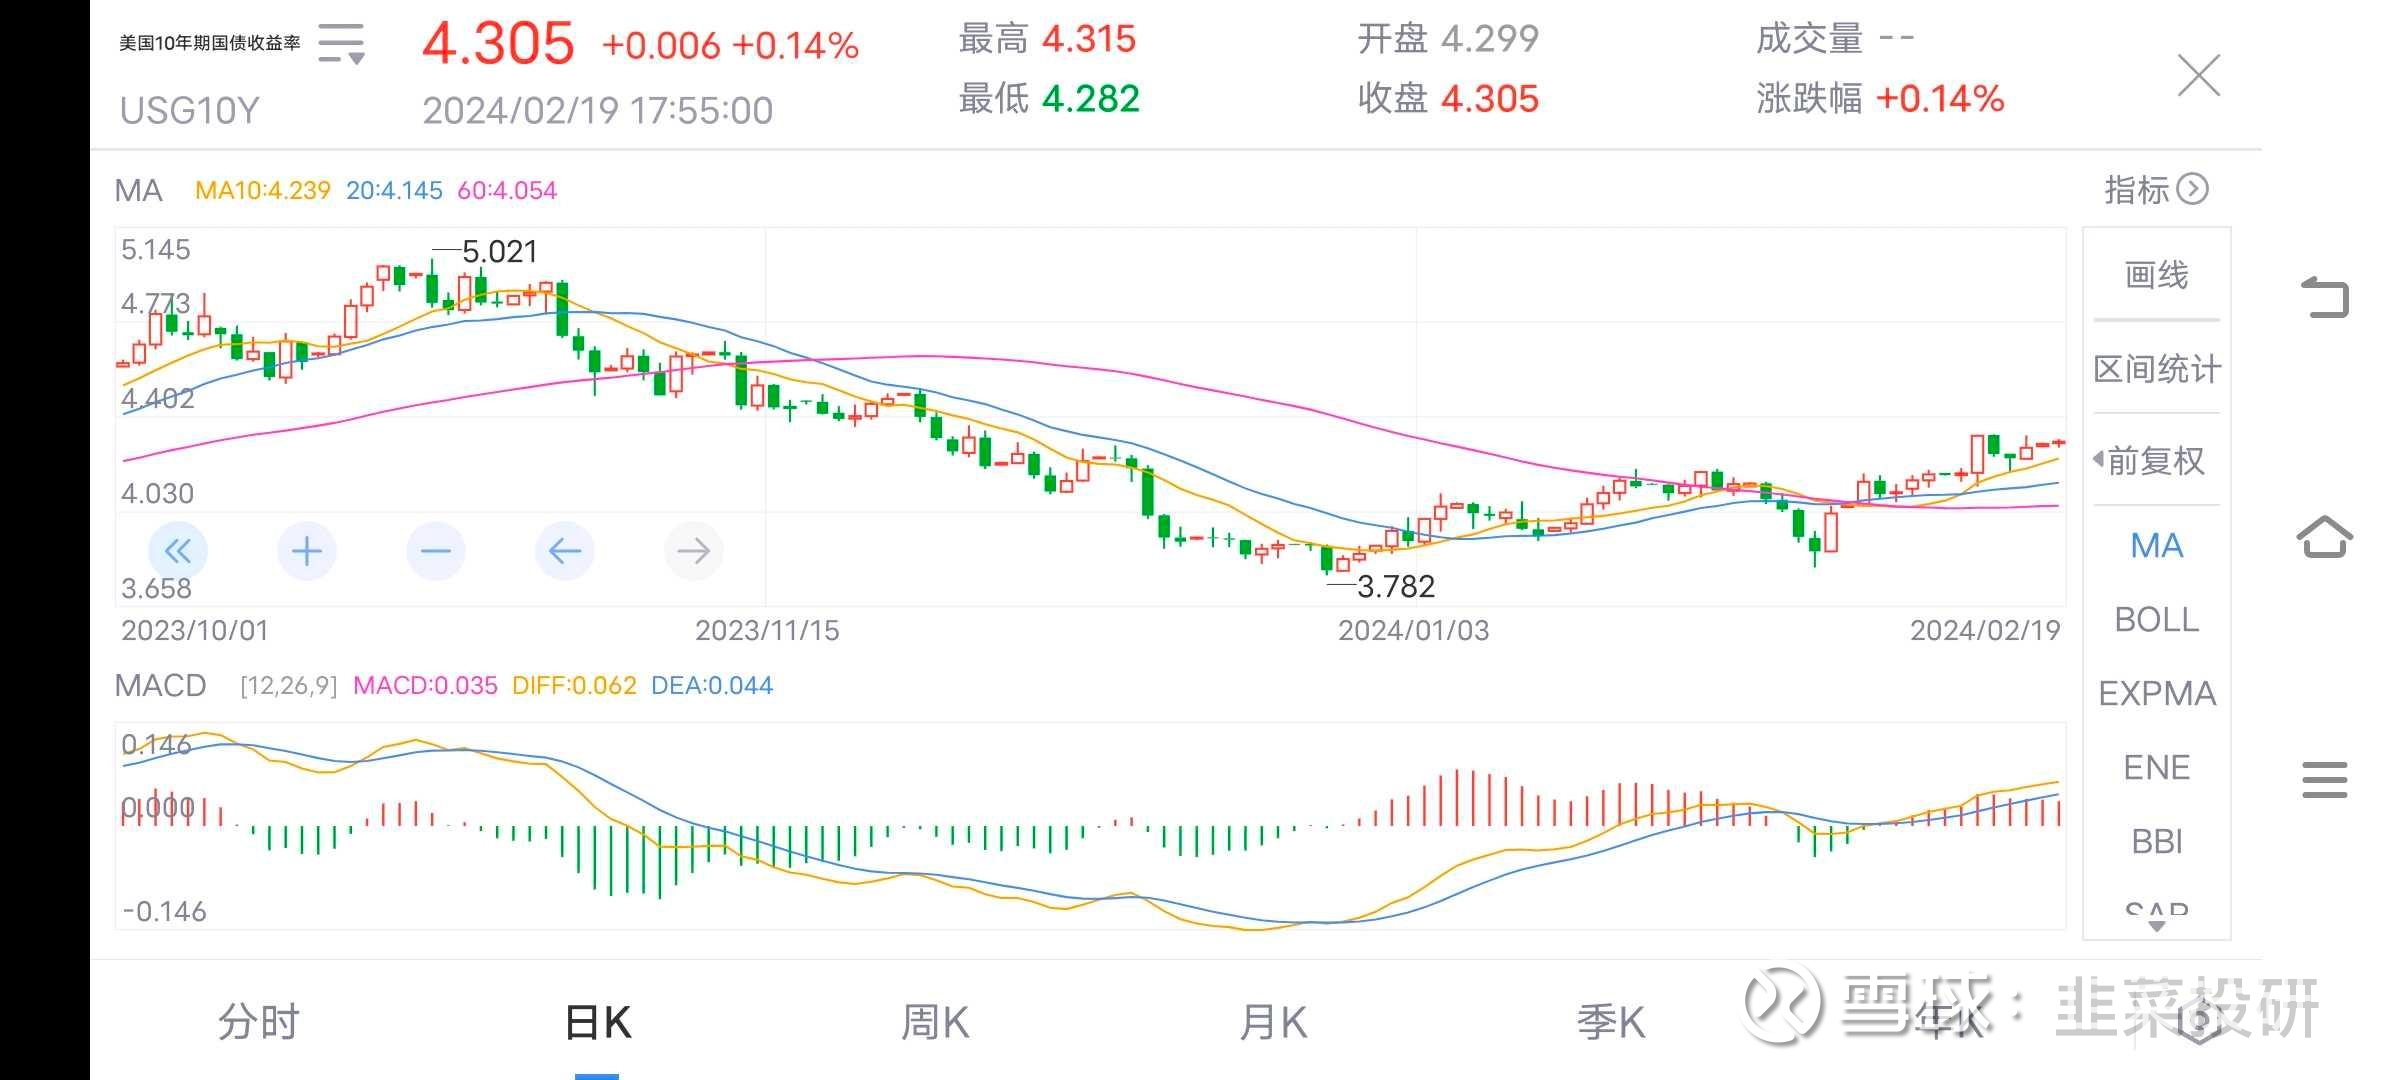Image resolution: width=2388 pixels, height=1080 pixels.
Task: Pan chart later using right arrow icon
Action: tap(693, 550)
